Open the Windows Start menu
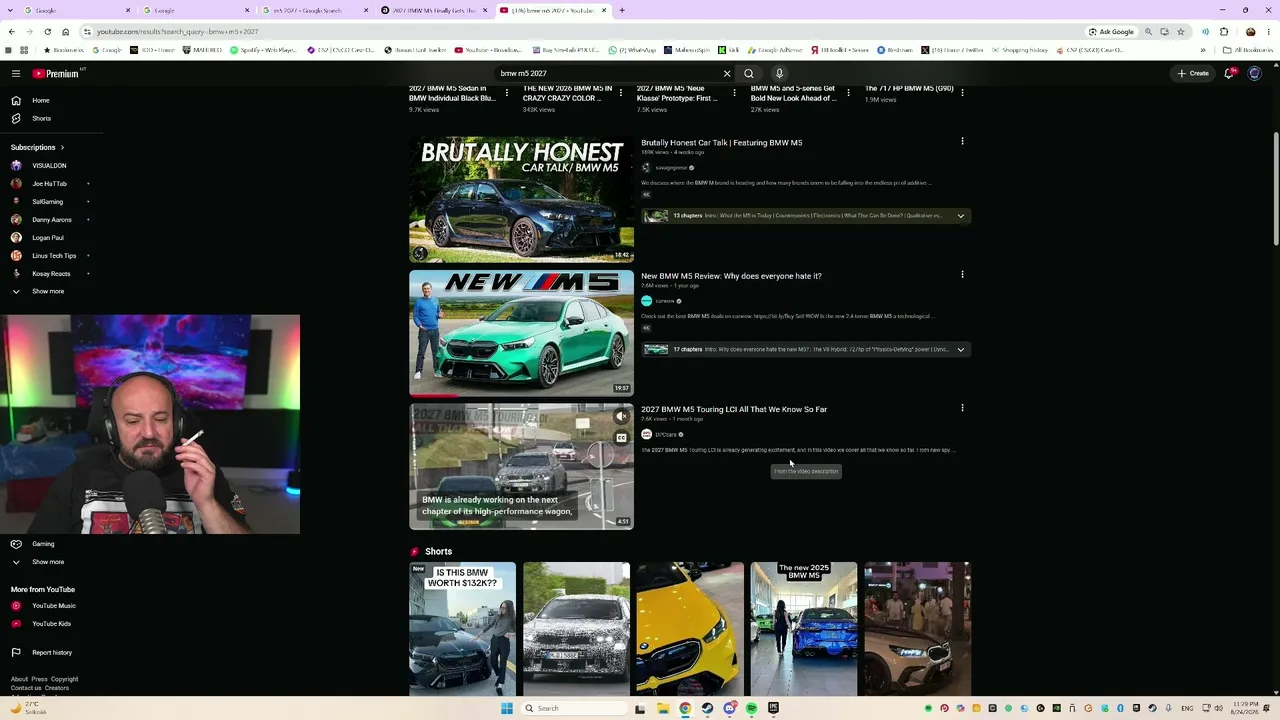This screenshot has width=1280, height=720. pyautogui.click(x=507, y=708)
